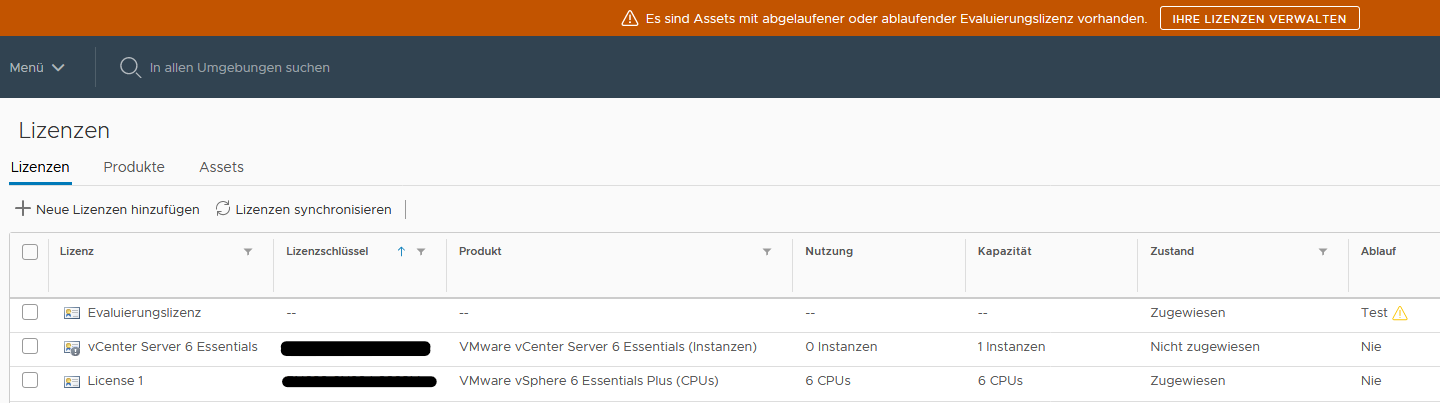Open the Lizenz column filter
This screenshot has height=403, width=1440.
point(248,252)
